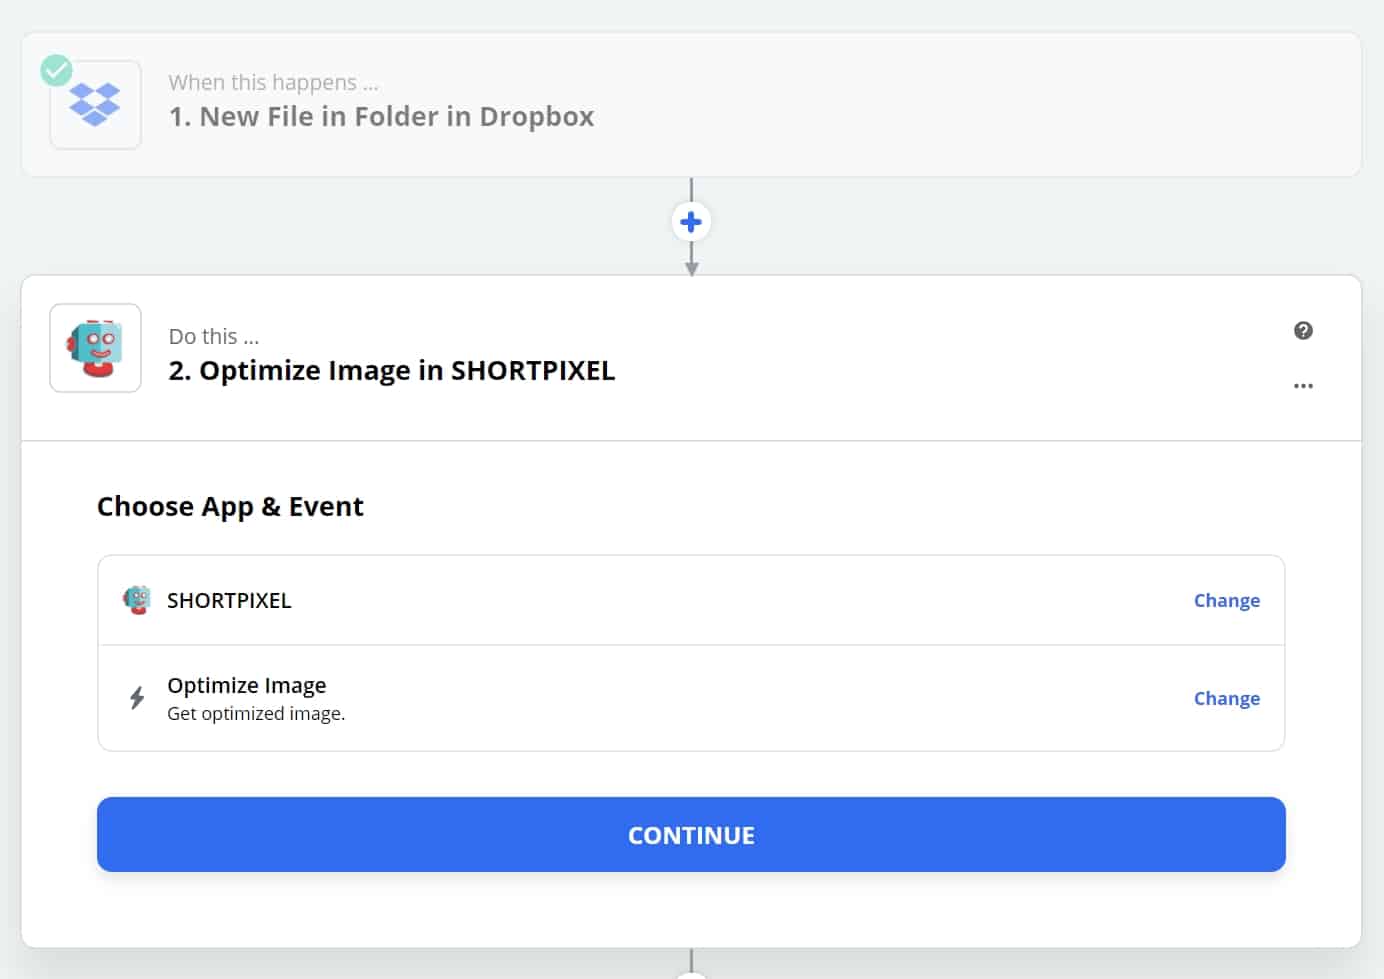Add a step using the blue plus button
Screen dimensions: 1384x979
click(x=691, y=222)
